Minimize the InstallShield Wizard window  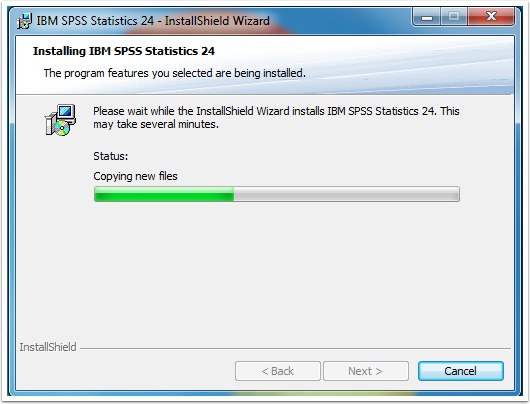click(427, 17)
